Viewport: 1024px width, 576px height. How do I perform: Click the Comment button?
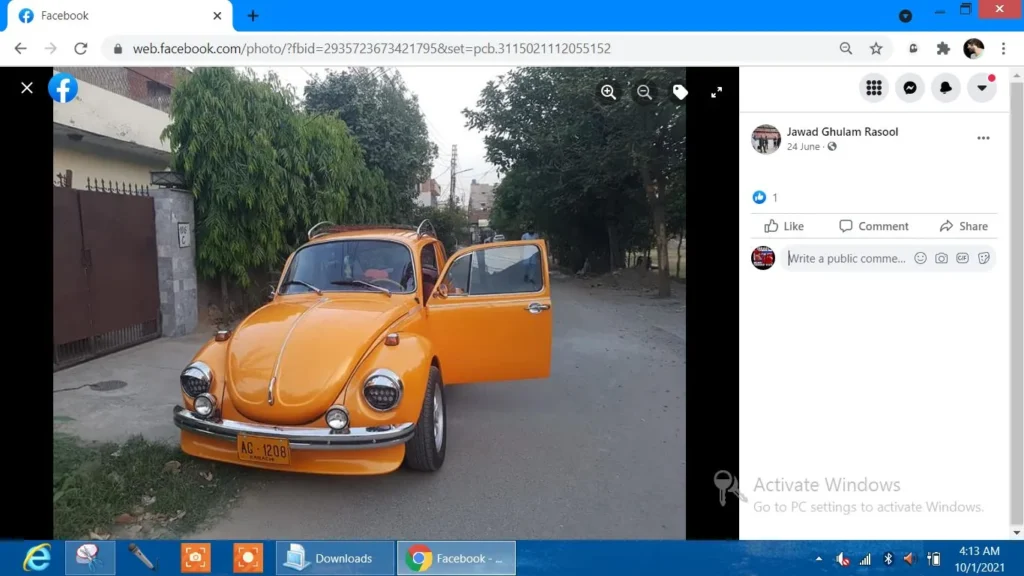click(874, 226)
